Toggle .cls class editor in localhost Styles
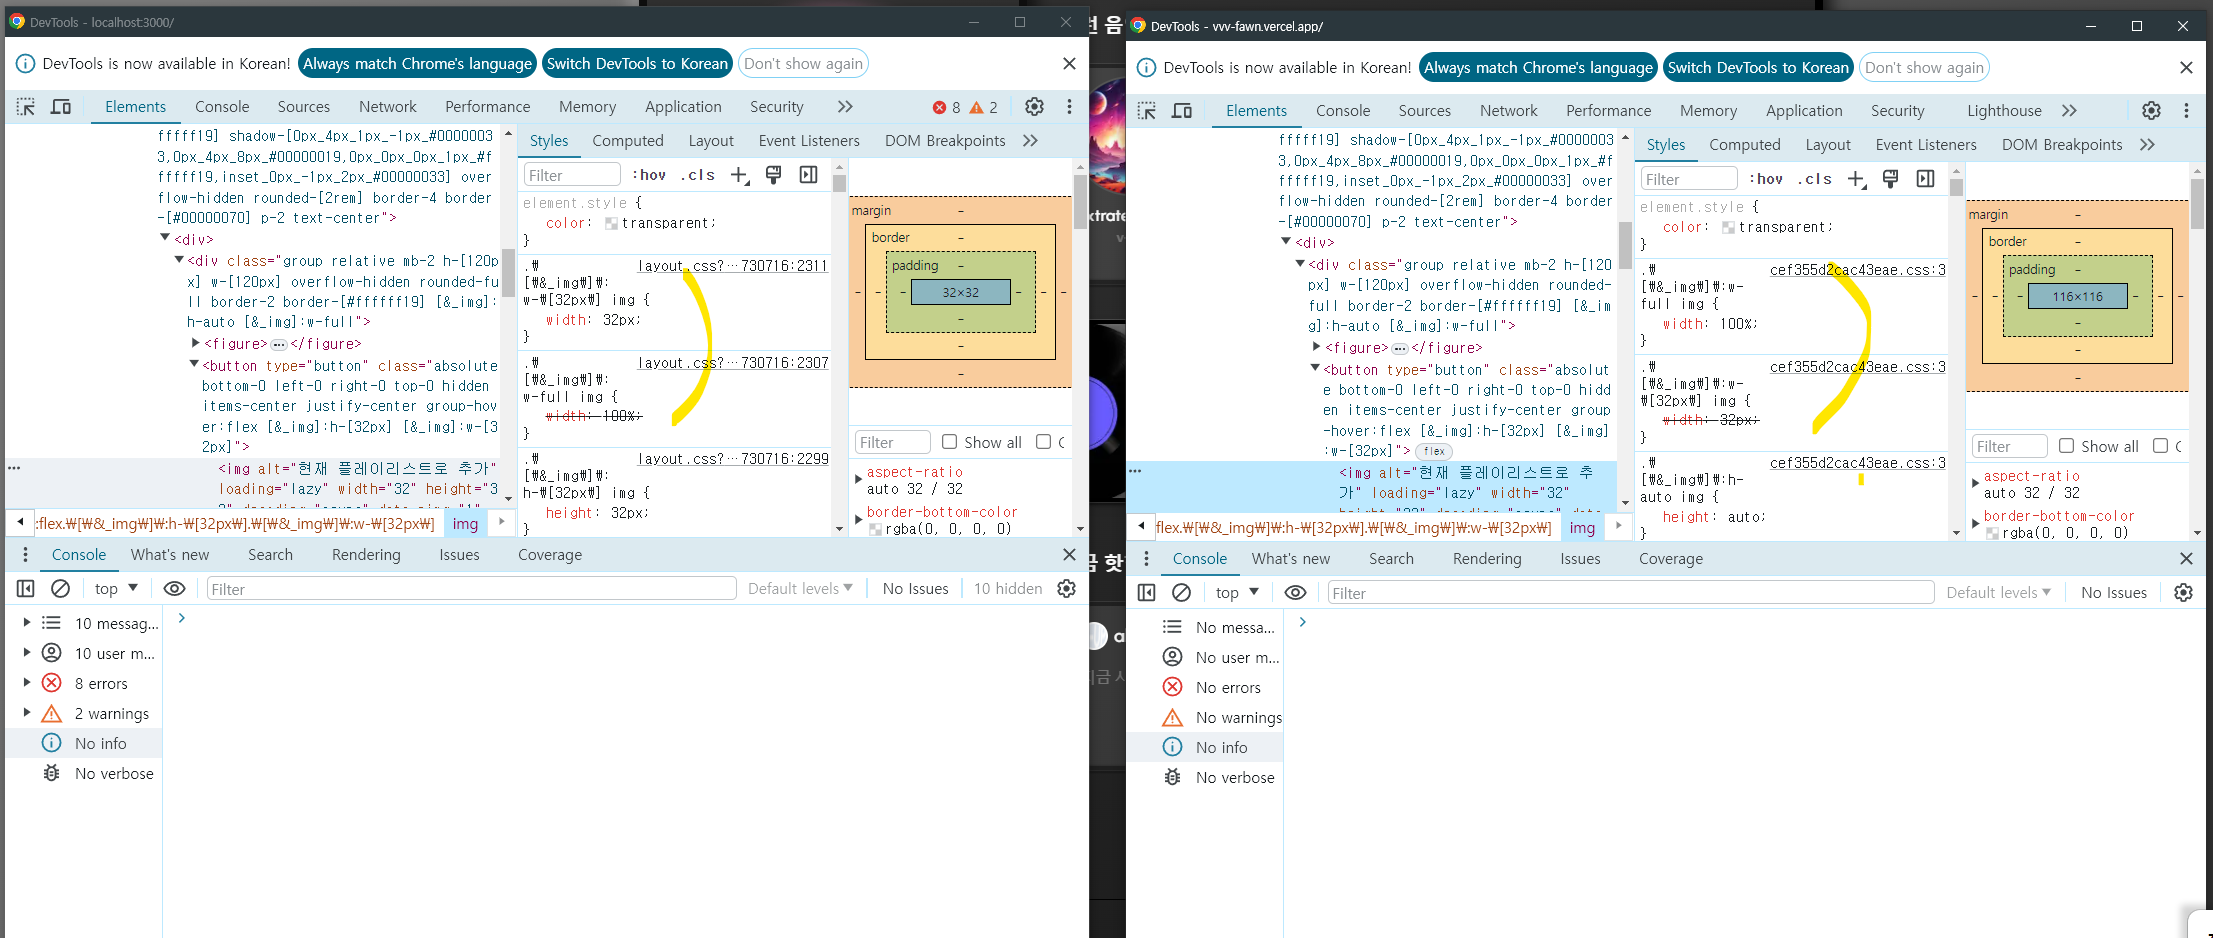This screenshot has height=938, width=2213. click(x=698, y=175)
